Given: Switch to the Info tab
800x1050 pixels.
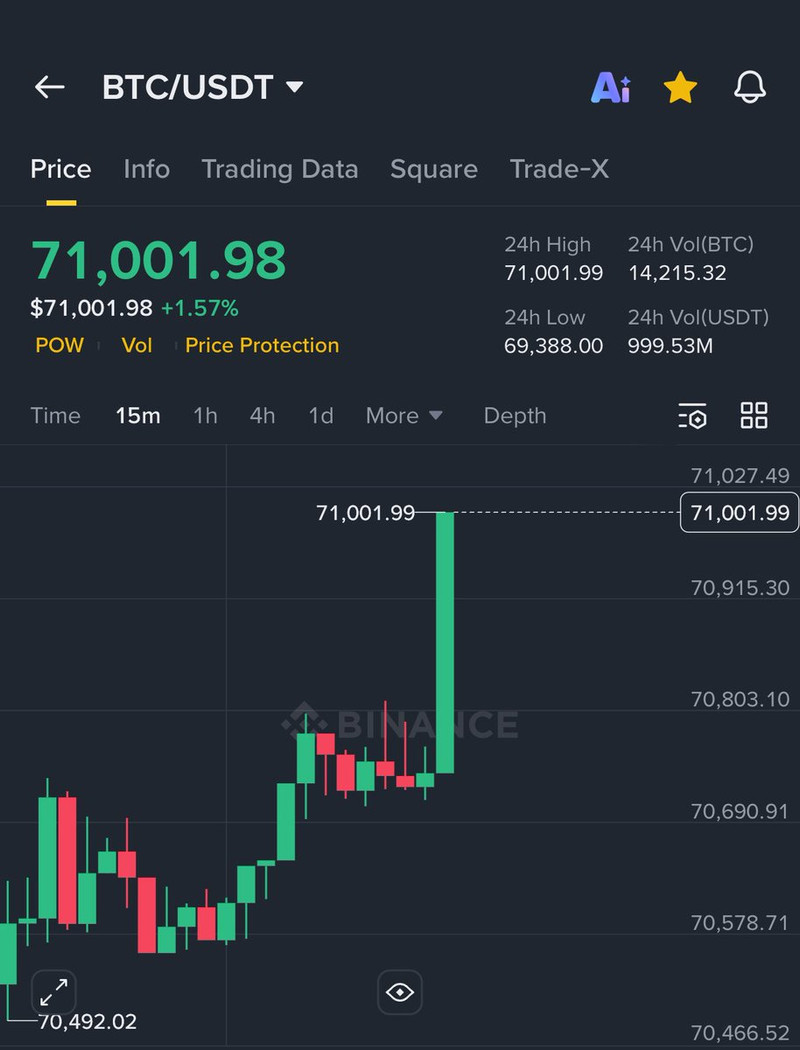Looking at the screenshot, I should (x=146, y=169).
